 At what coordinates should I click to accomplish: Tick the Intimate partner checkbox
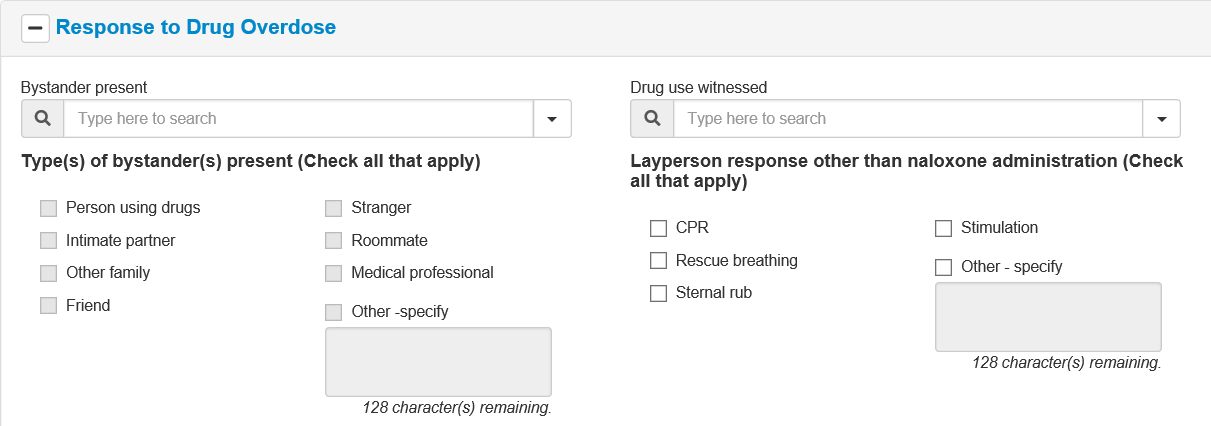click(x=48, y=241)
